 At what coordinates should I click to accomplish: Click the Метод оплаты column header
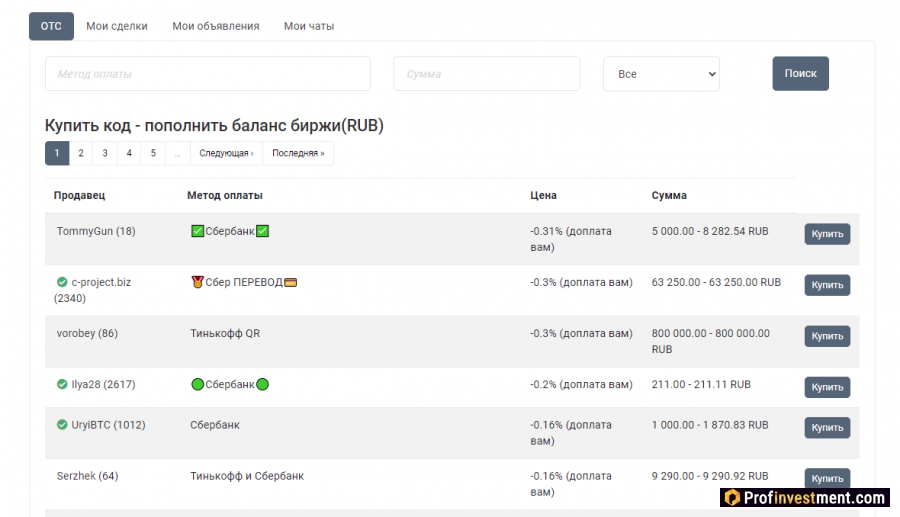pyautogui.click(x=224, y=195)
